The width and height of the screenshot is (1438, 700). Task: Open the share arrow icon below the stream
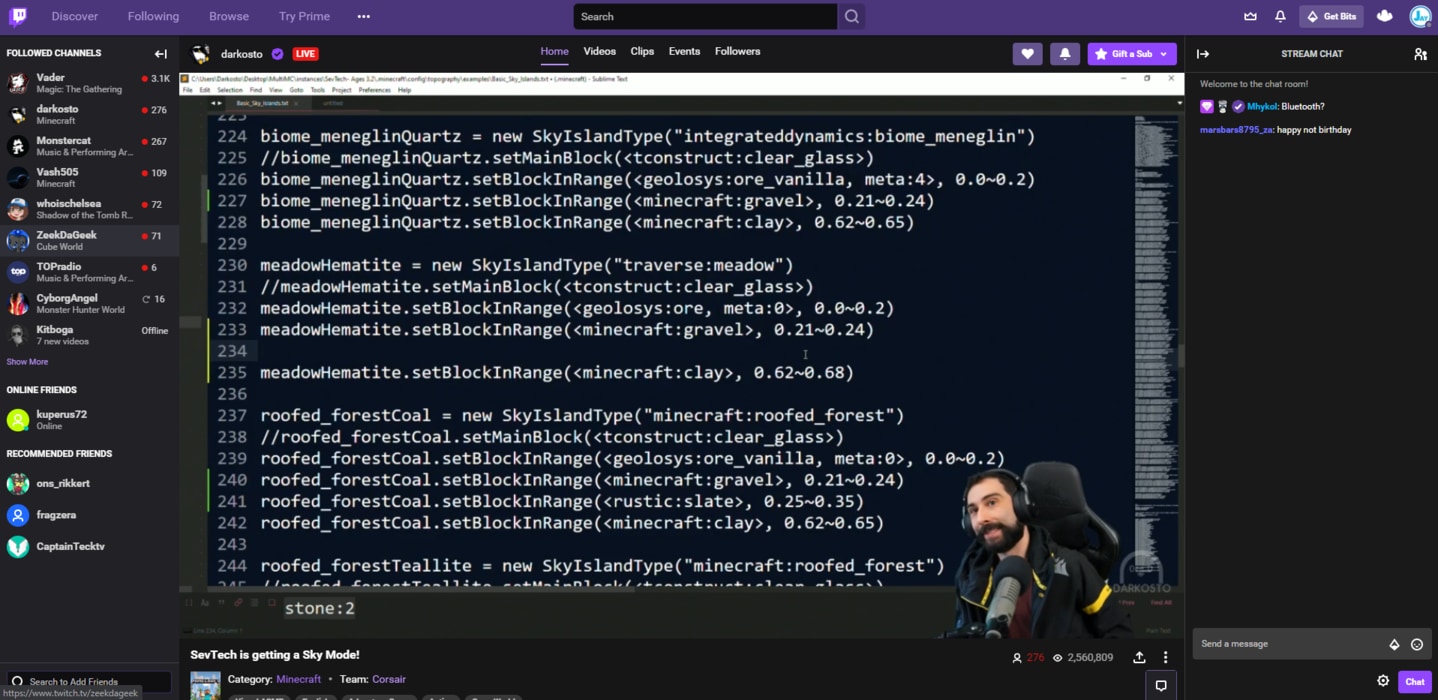[1139, 657]
